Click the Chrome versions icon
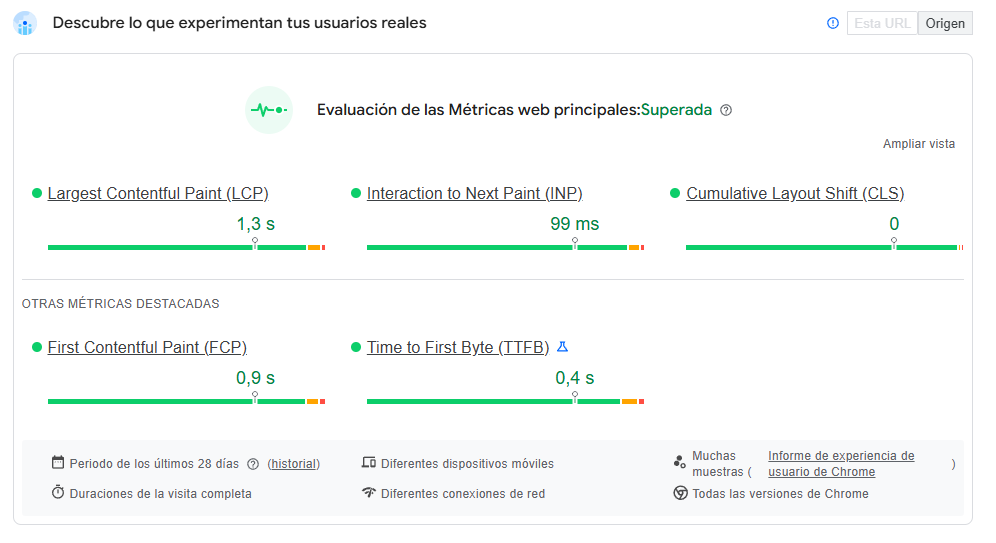Screen dimensions: 996x543 pyautogui.click(x=680, y=493)
